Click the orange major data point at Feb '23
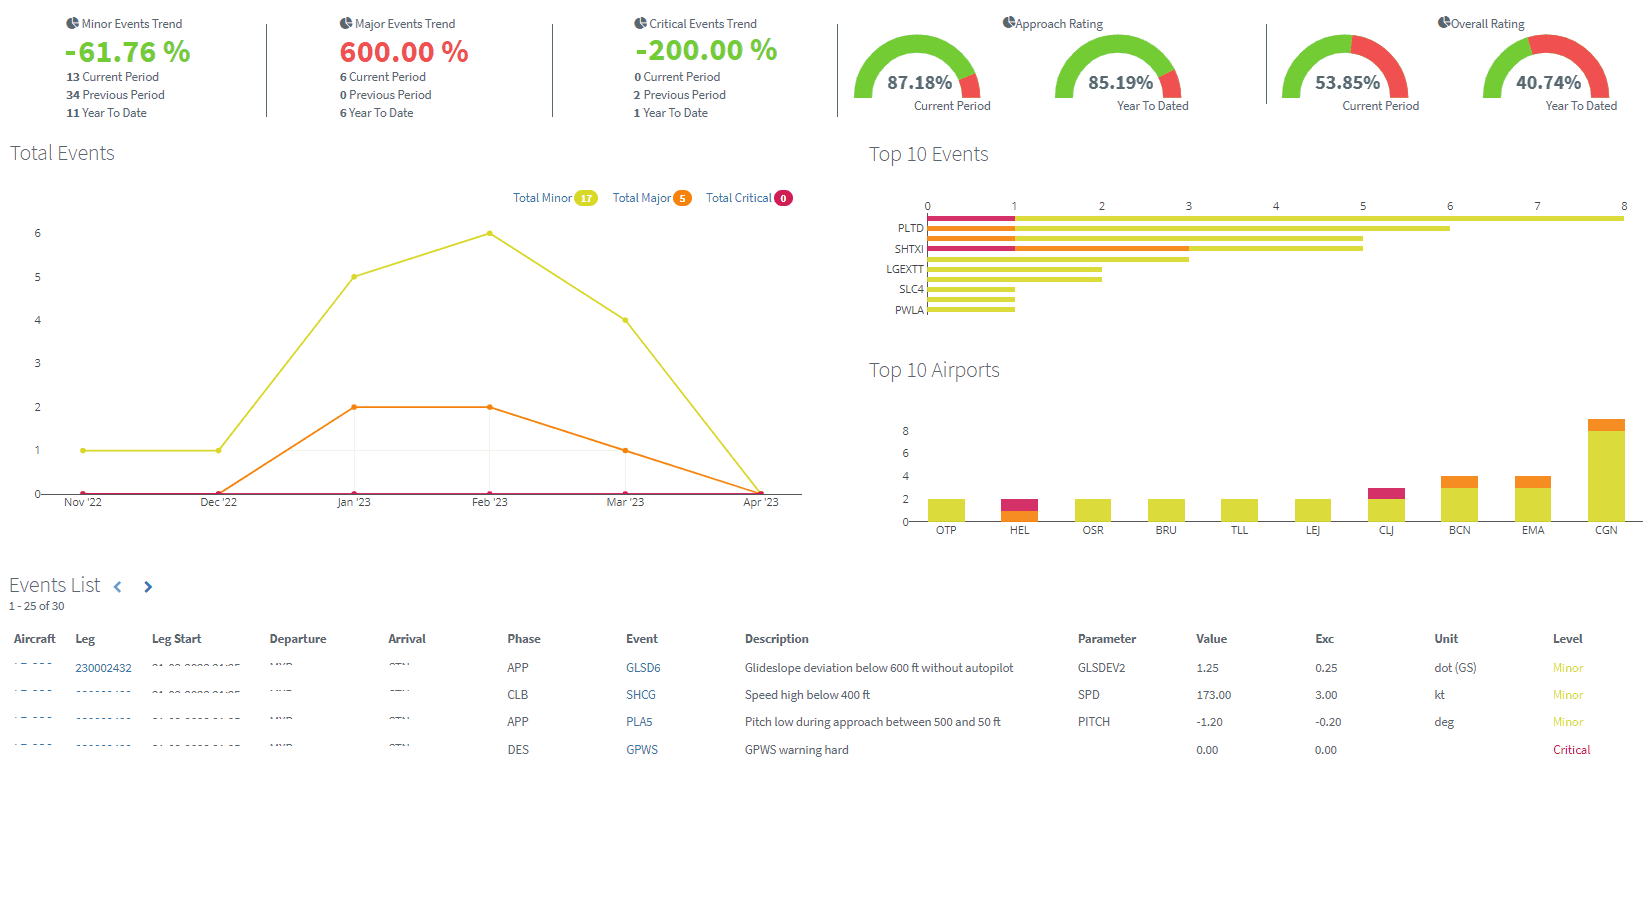The width and height of the screenshot is (1649, 900). click(489, 407)
